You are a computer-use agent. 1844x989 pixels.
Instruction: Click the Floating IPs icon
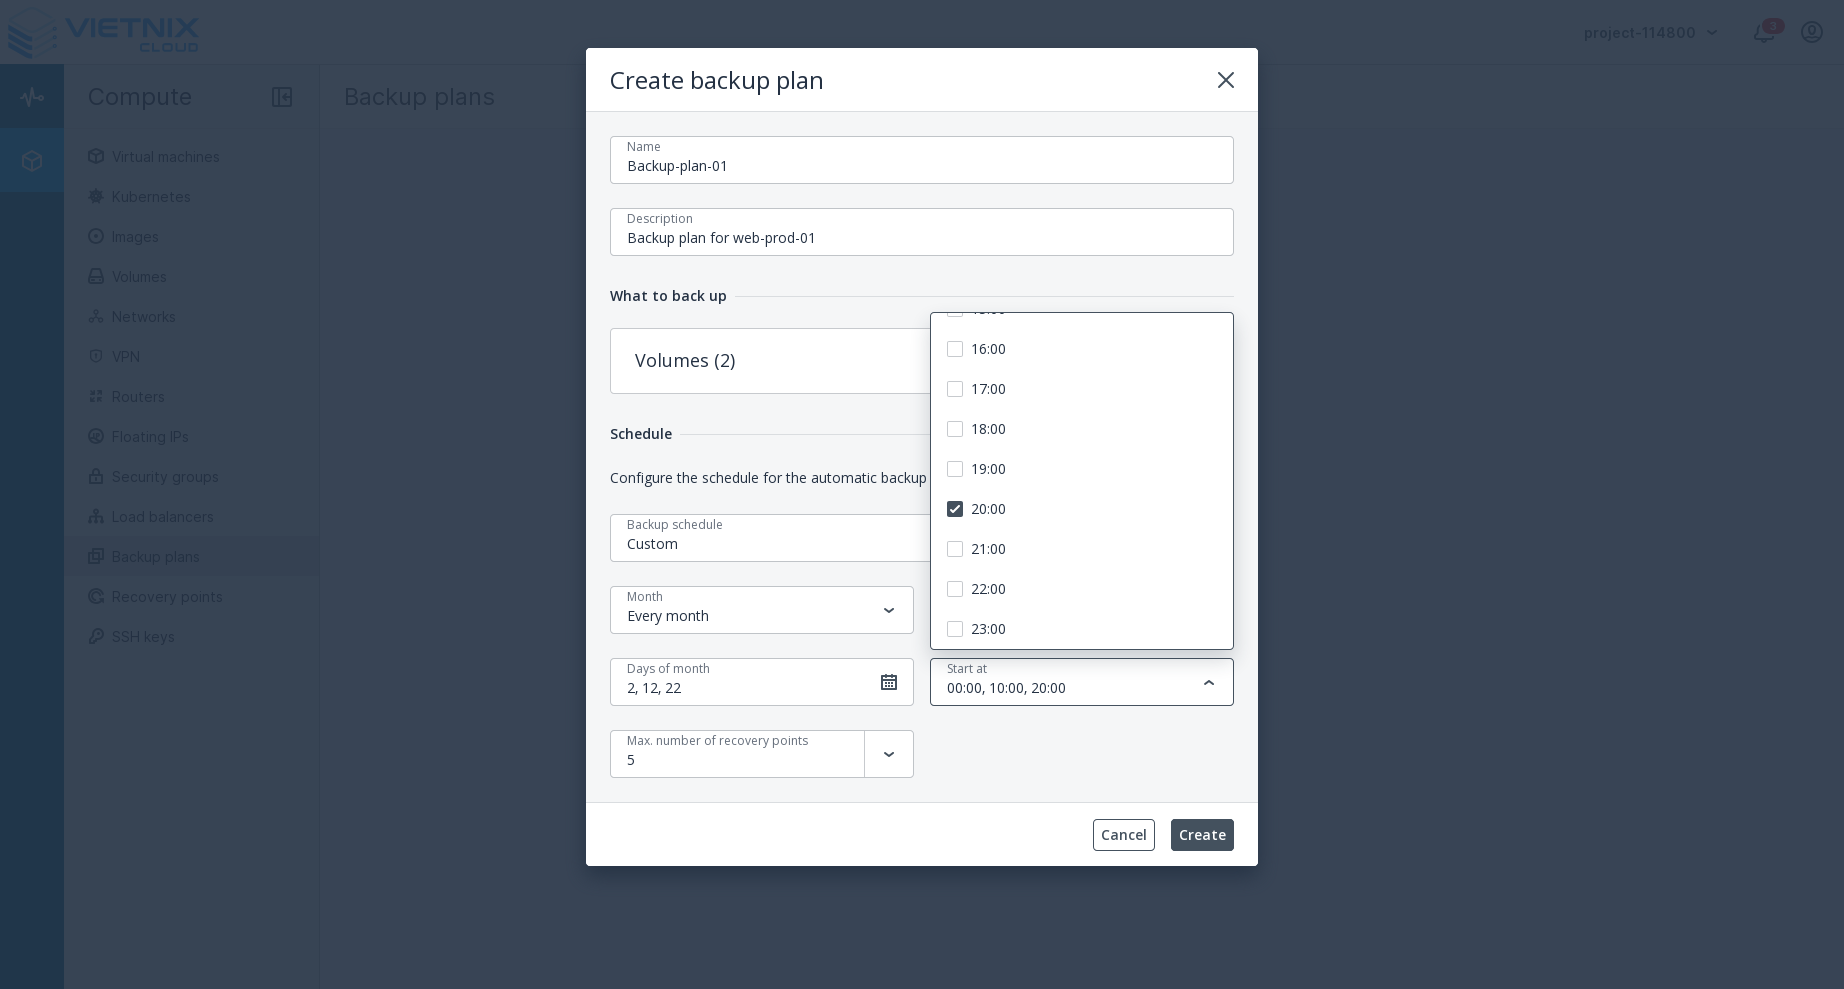click(x=96, y=437)
